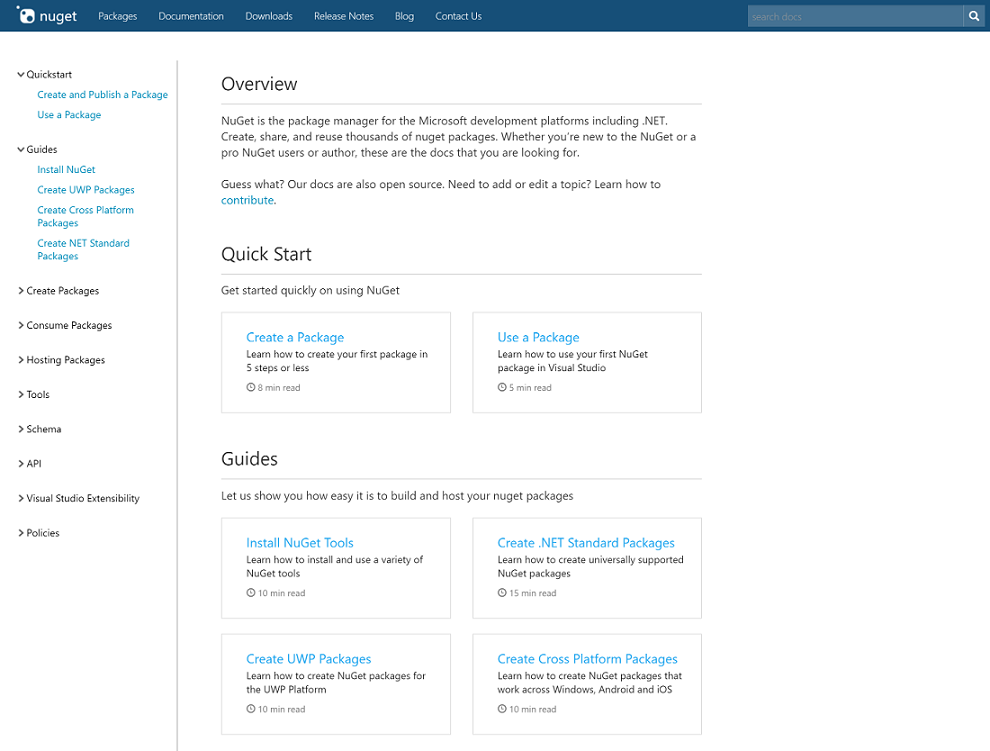Select Create and Publish a Package sidebar link
Viewport: 990px width, 751px height.
[102, 95]
